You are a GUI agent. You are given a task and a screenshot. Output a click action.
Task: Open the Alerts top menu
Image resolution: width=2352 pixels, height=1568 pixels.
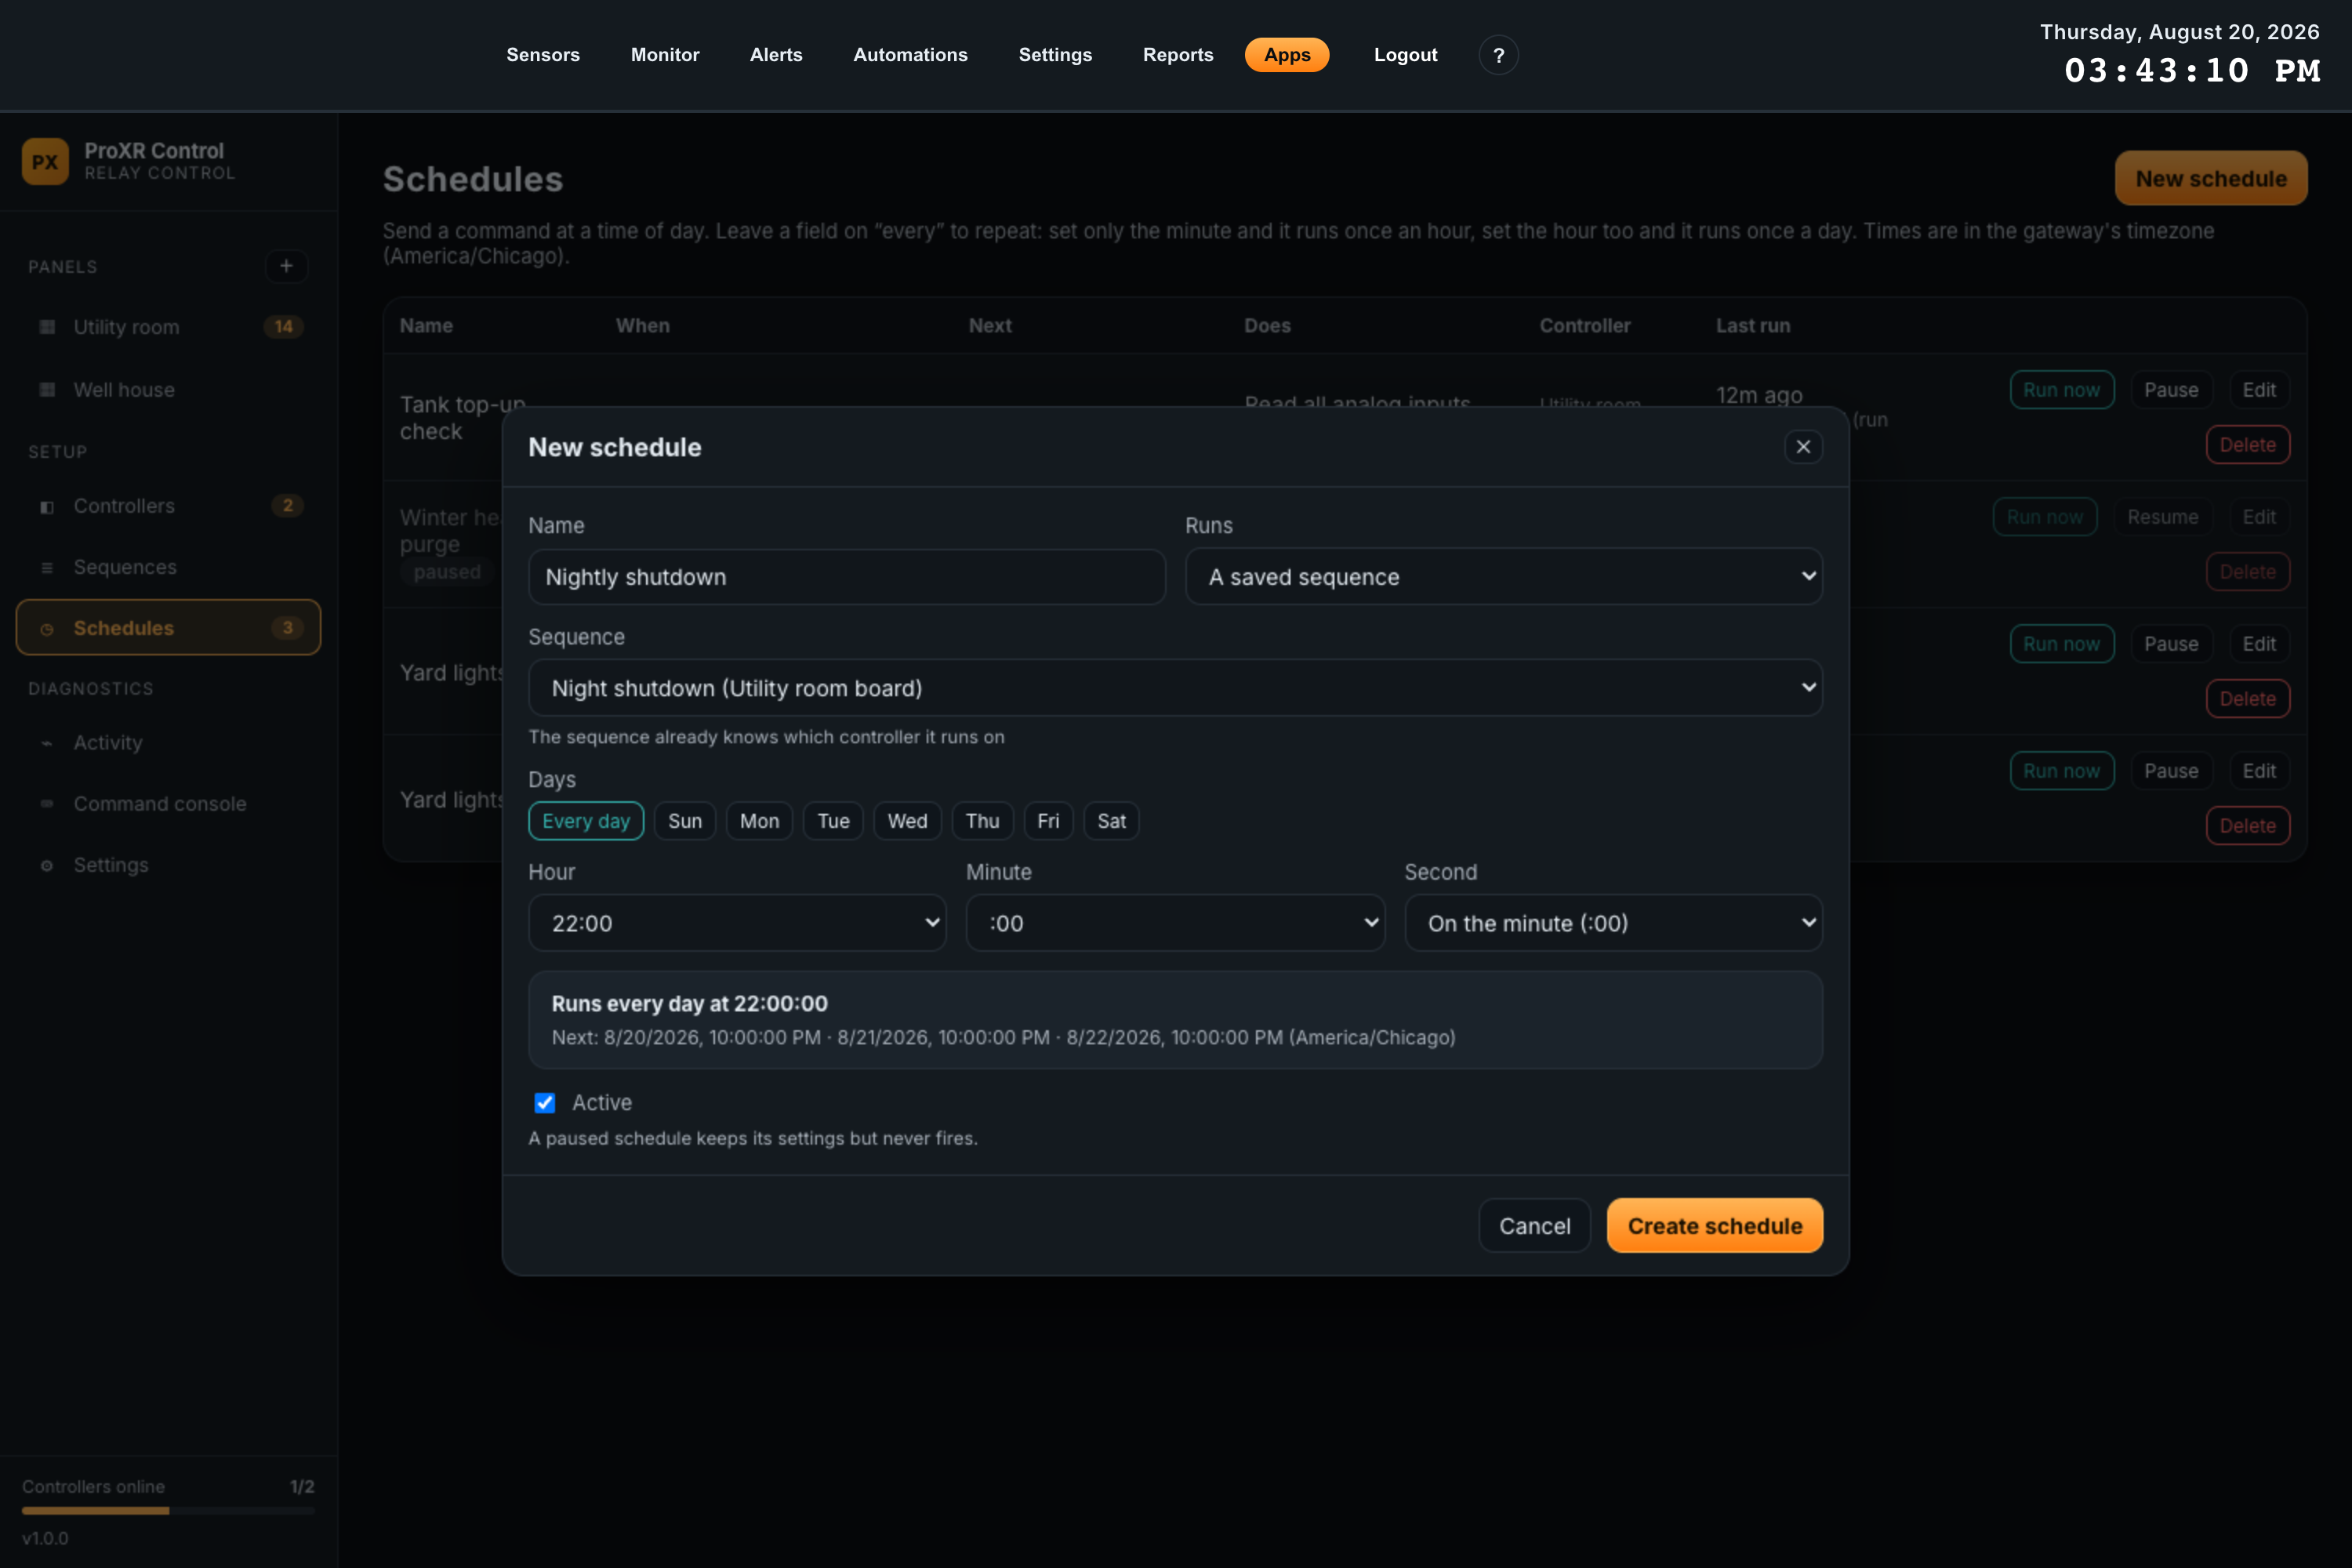[x=776, y=55]
